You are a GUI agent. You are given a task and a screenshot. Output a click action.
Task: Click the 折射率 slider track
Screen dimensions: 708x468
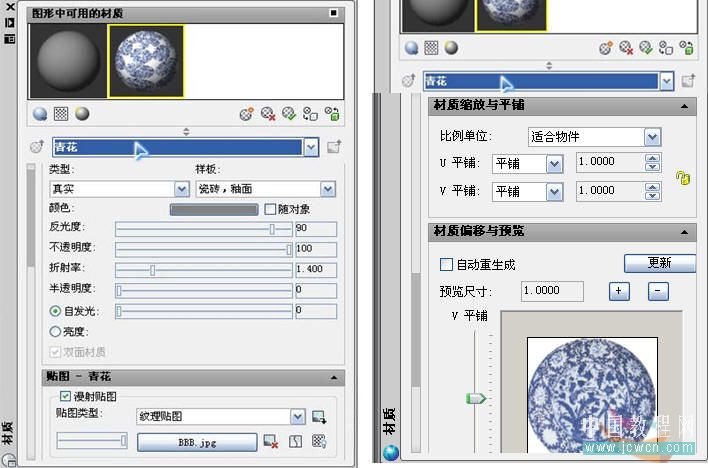pos(204,270)
